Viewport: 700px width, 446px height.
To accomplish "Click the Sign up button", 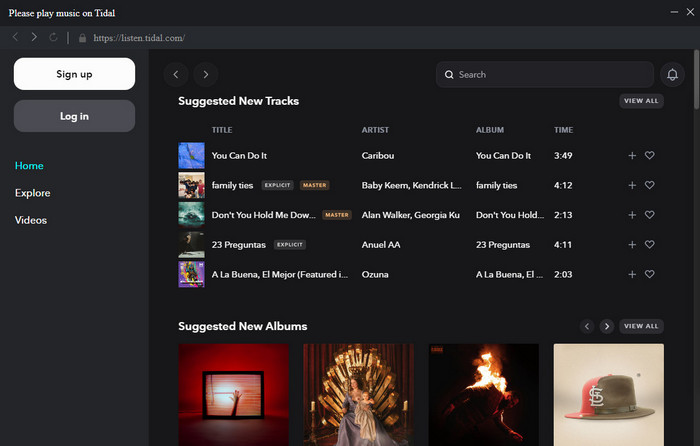I will coord(75,74).
